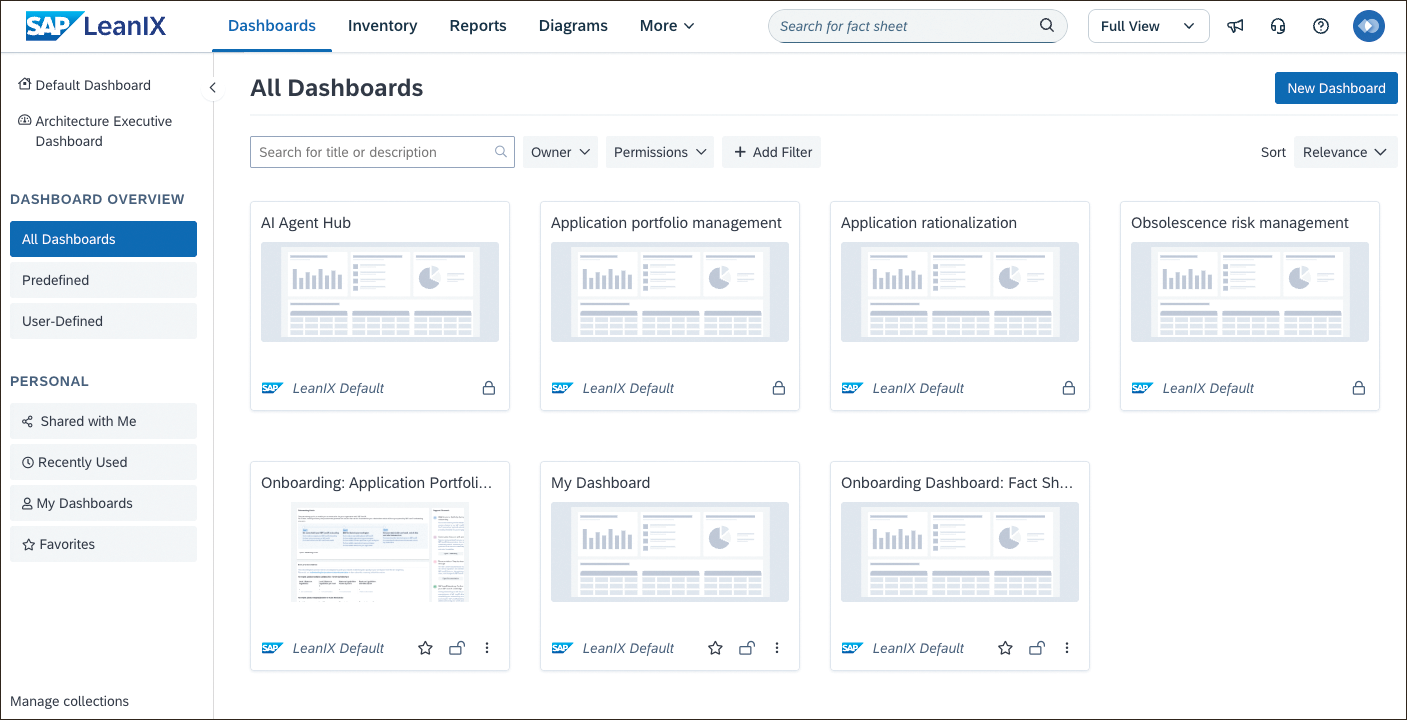Click unlock icon on My Dashboard card
The image size is (1407, 720).
coord(746,648)
